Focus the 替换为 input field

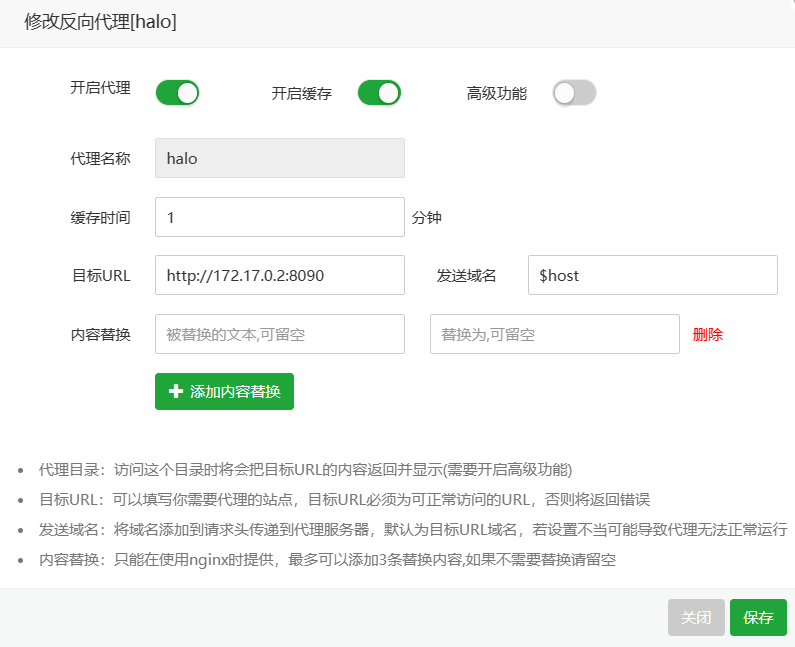[555, 334]
